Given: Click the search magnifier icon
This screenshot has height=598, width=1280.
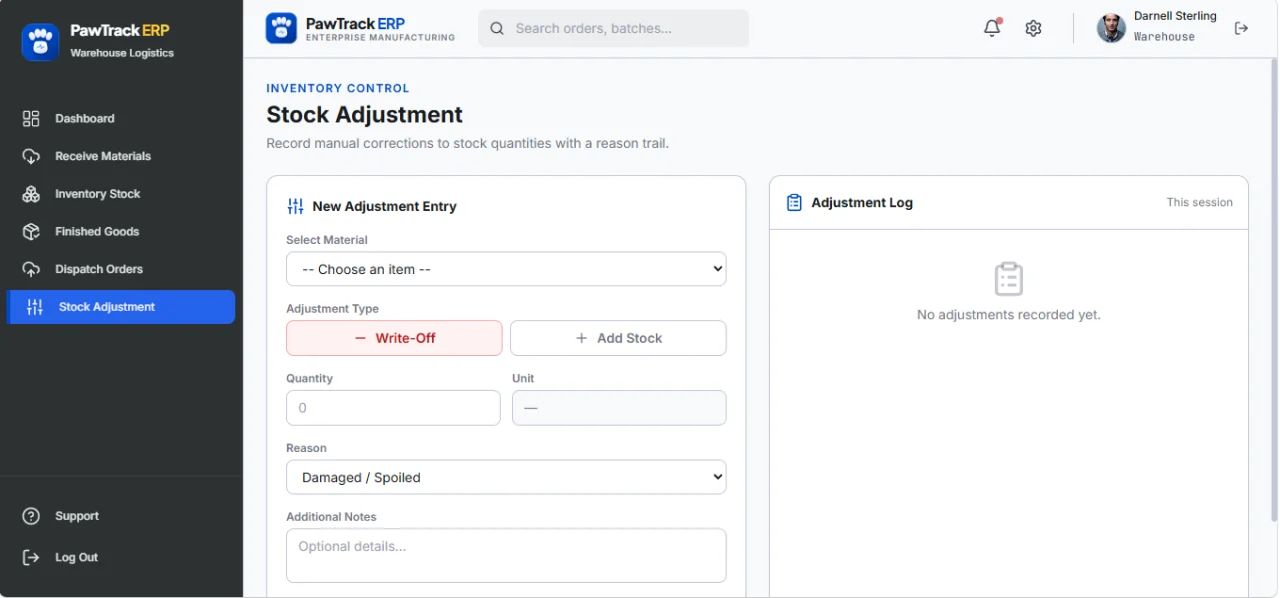Looking at the screenshot, I should point(496,29).
